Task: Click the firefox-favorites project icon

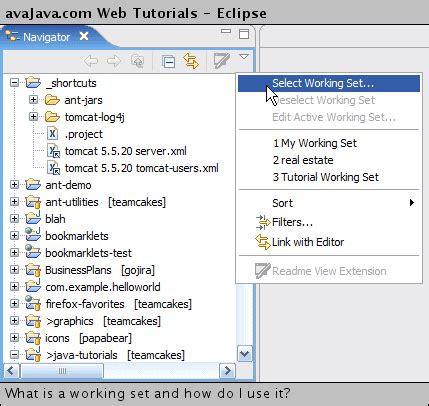Action: pos(33,303)
